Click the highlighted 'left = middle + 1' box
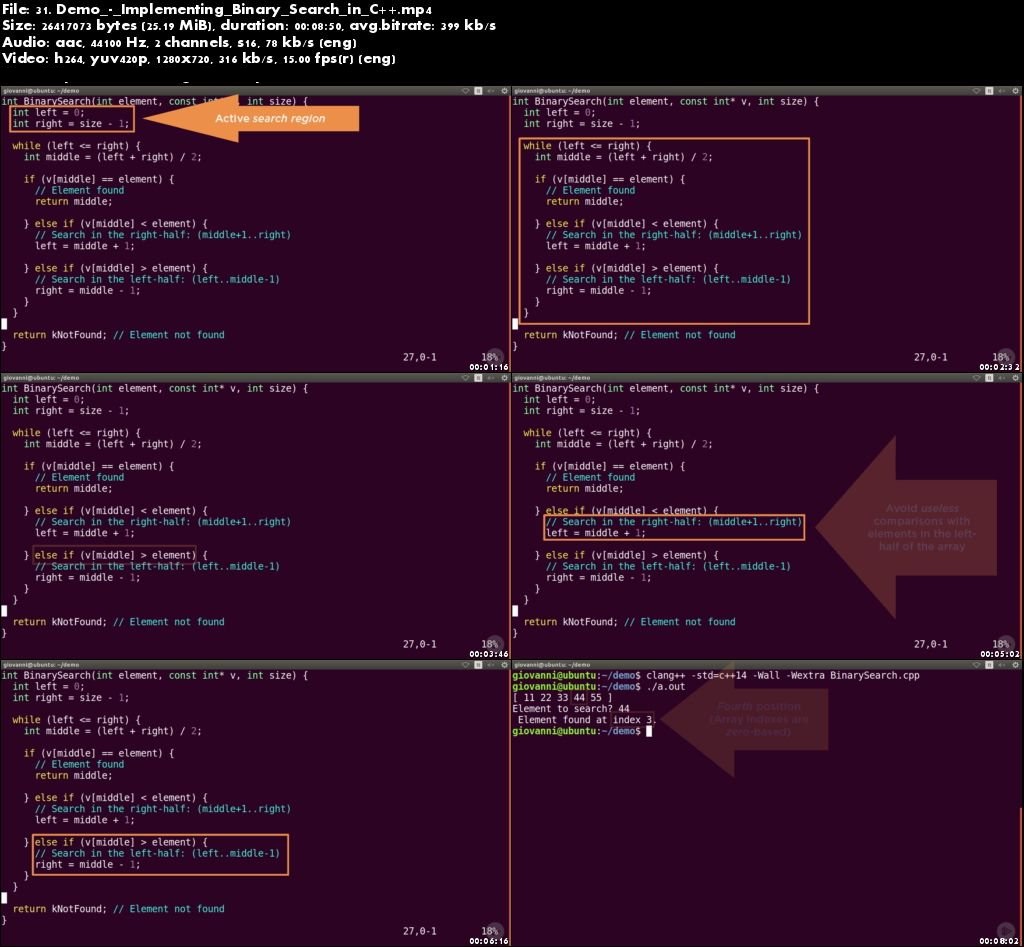 [673, 528]
